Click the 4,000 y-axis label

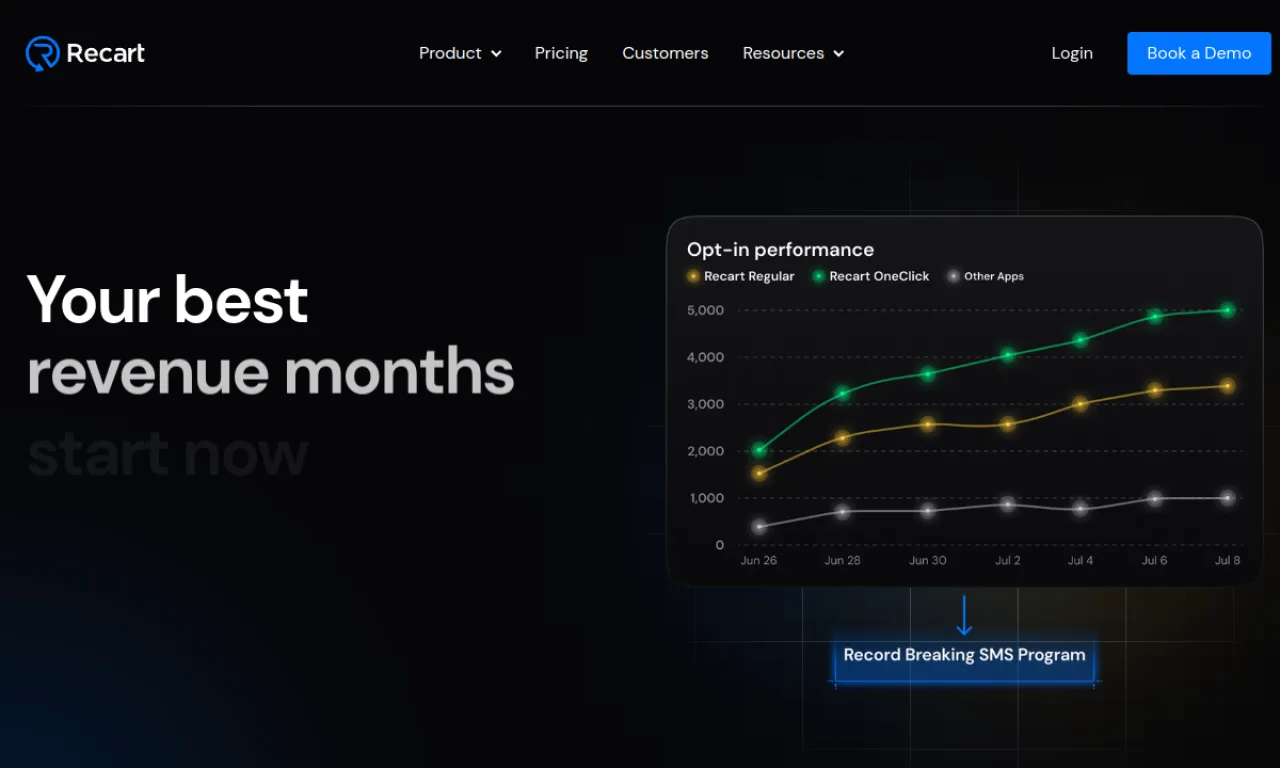point(705,357)
